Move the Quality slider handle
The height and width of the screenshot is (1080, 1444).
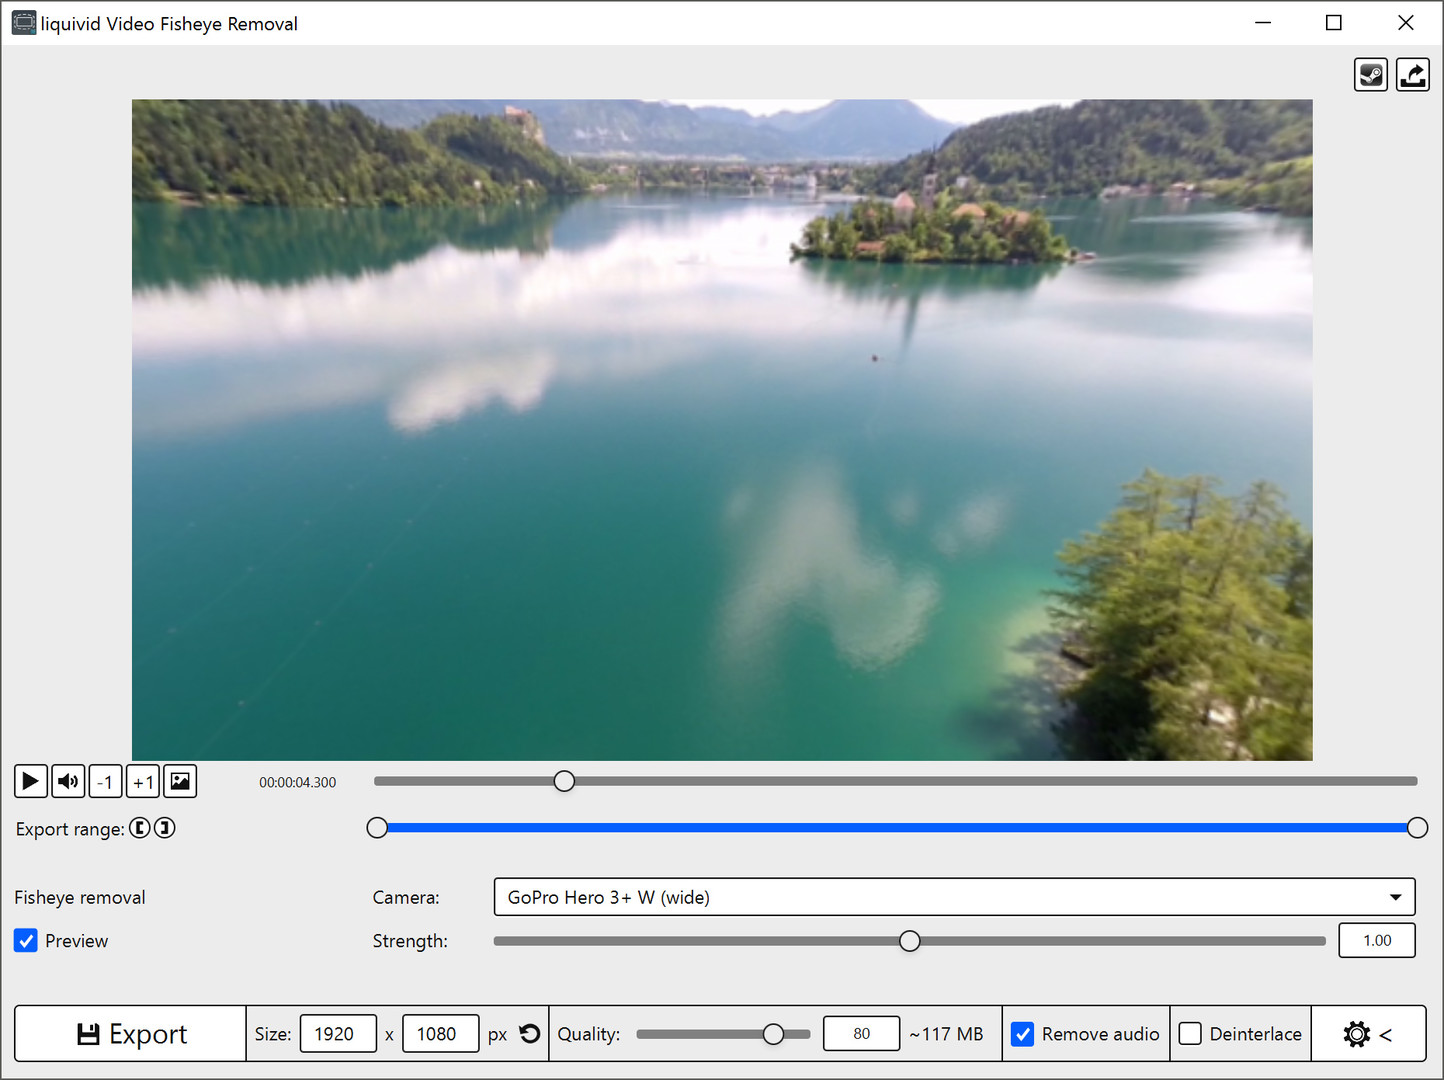(x=773, y=1033)
